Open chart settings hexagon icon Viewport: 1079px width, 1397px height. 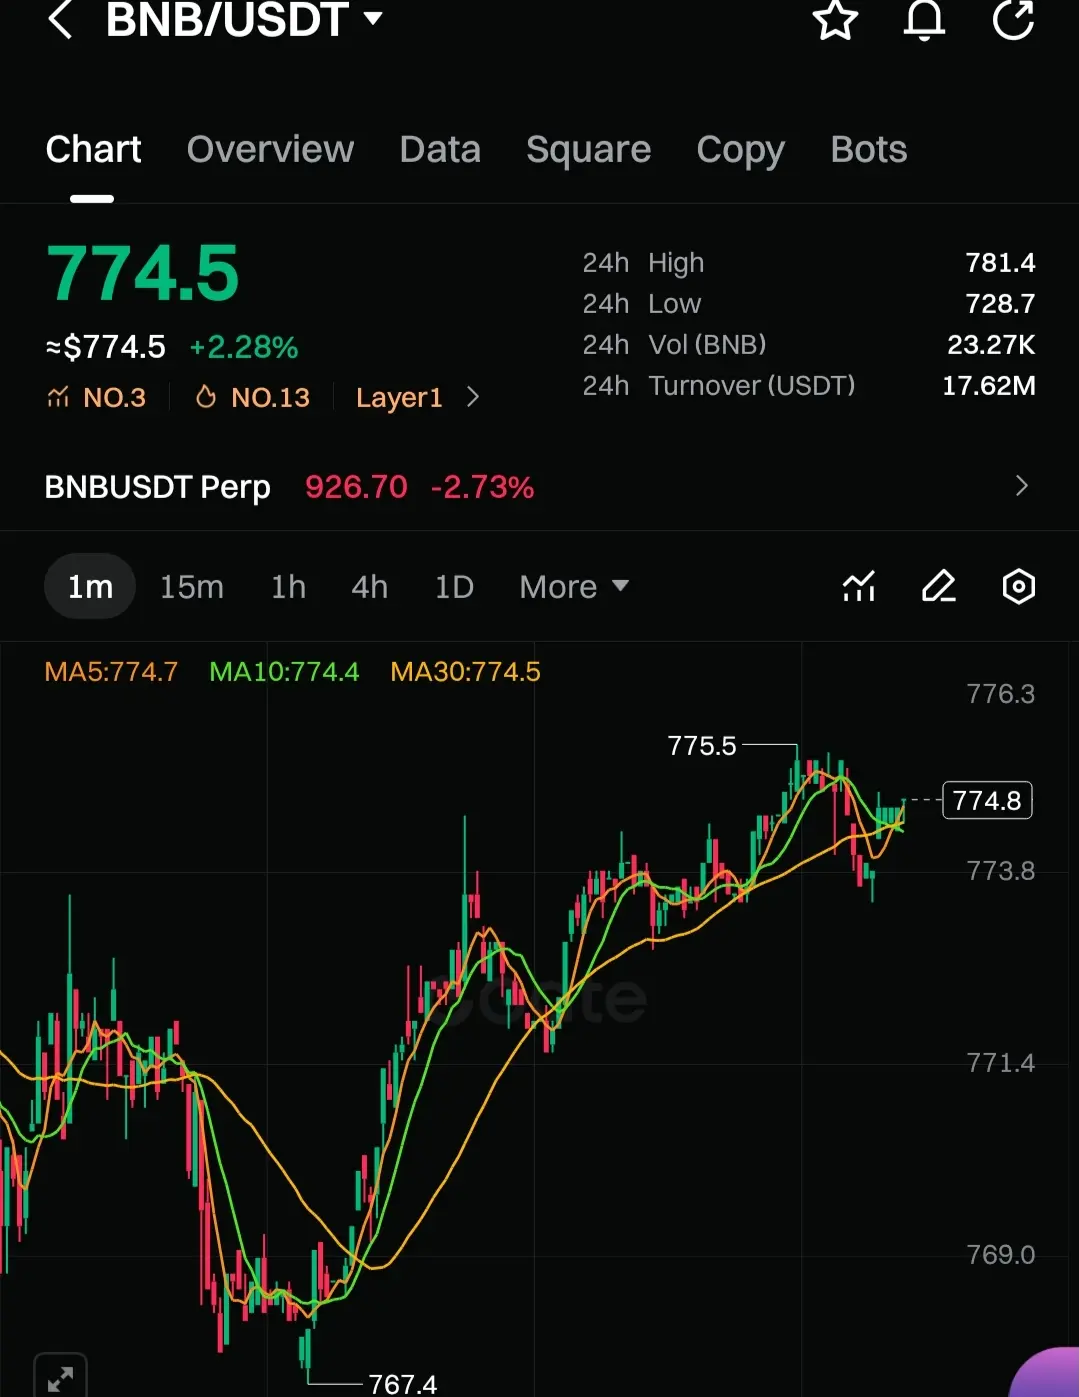tap(1018, 586)
